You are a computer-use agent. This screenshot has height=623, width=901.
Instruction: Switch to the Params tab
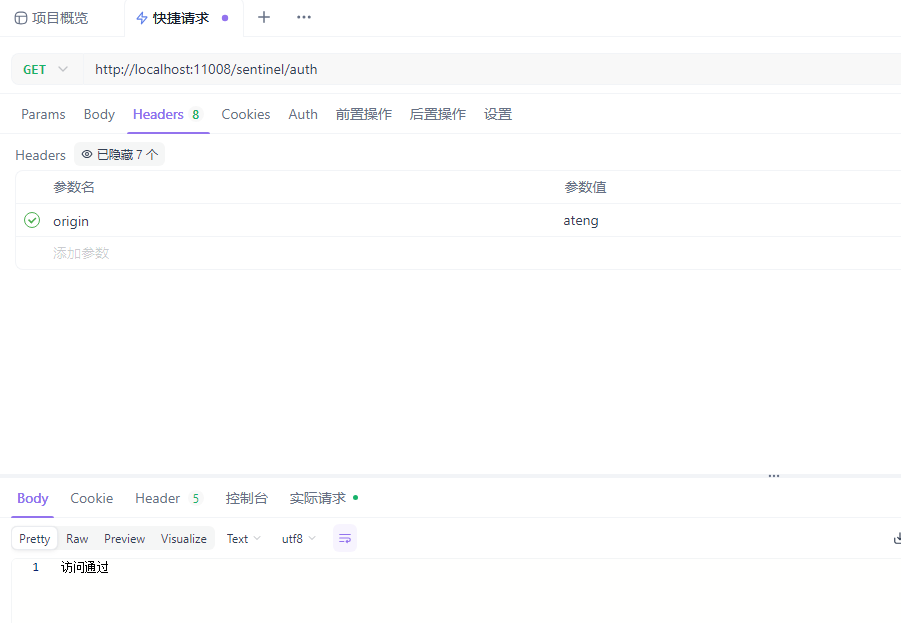[x=43, y=114]
